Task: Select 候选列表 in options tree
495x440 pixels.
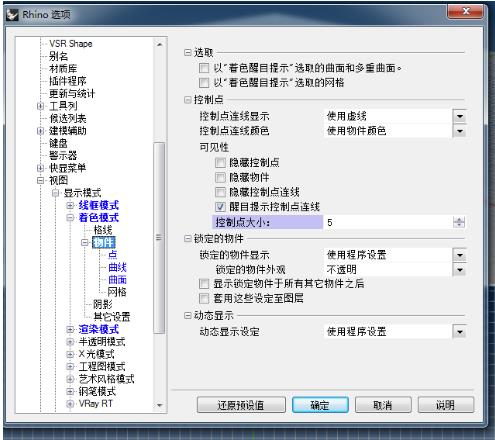Action: (68, 118)
